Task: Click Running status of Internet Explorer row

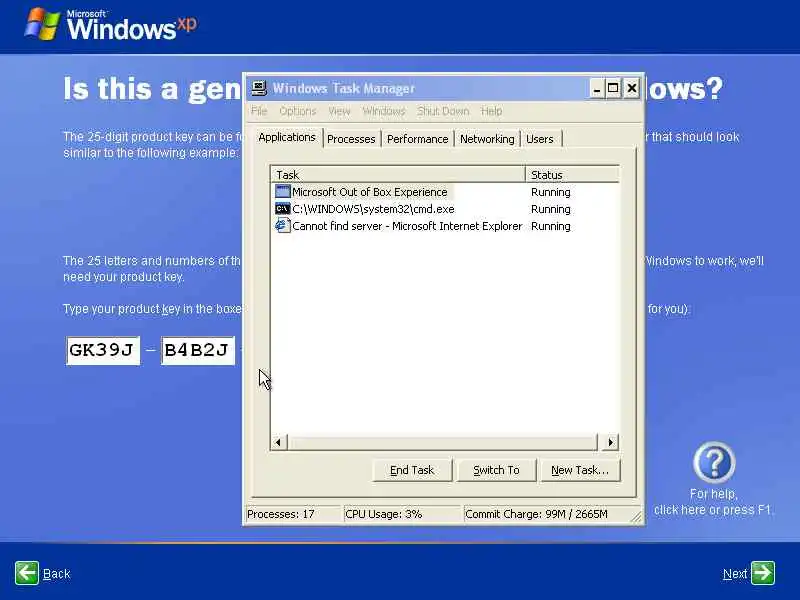Action: pos(551,226)
